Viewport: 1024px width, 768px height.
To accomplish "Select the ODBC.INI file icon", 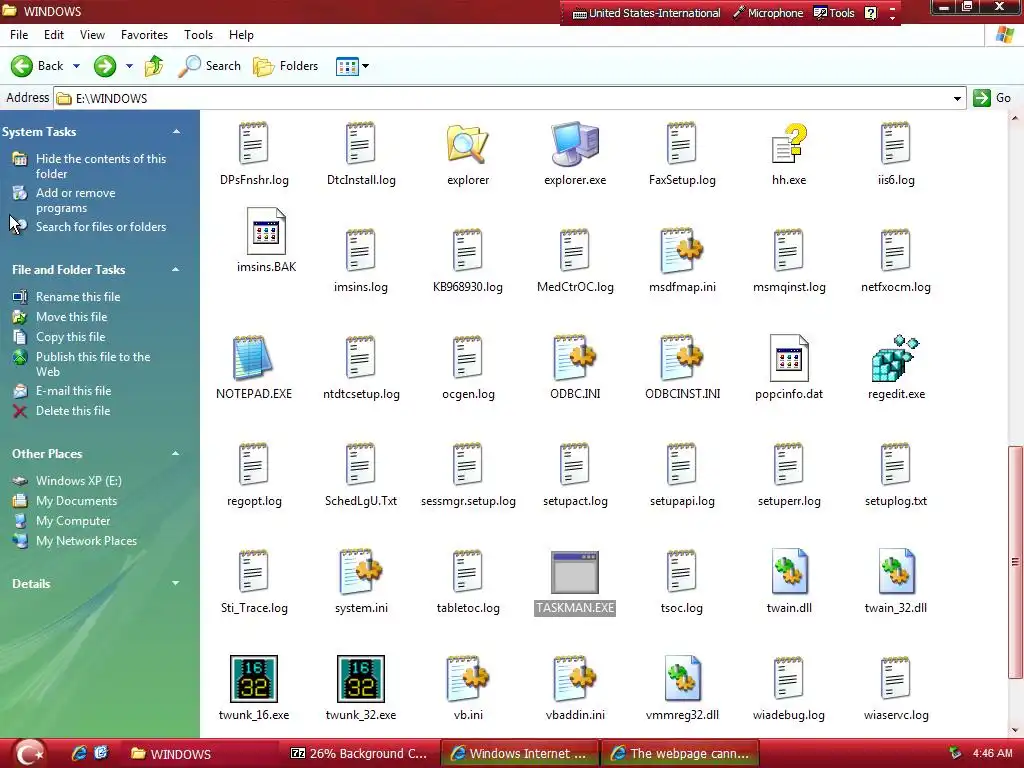I will point(575,358).
